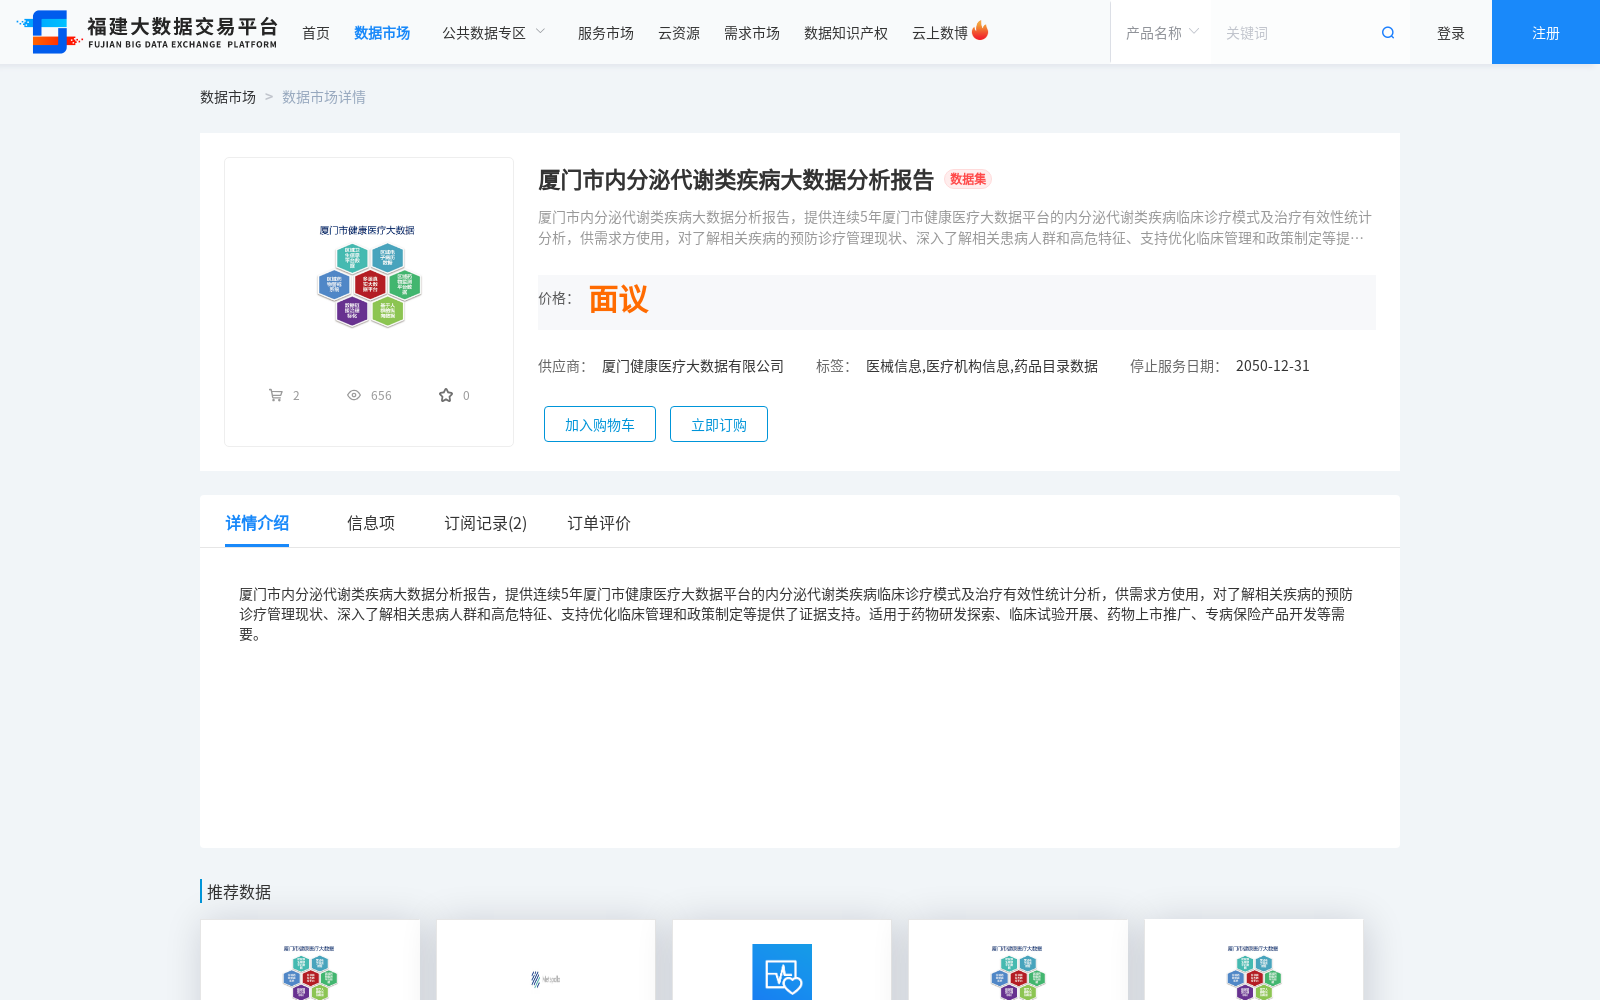Screen dimensions: 1600x1000
Task: Click the 面议 price text
Action: pyautogui.click(x=618, y=299)
